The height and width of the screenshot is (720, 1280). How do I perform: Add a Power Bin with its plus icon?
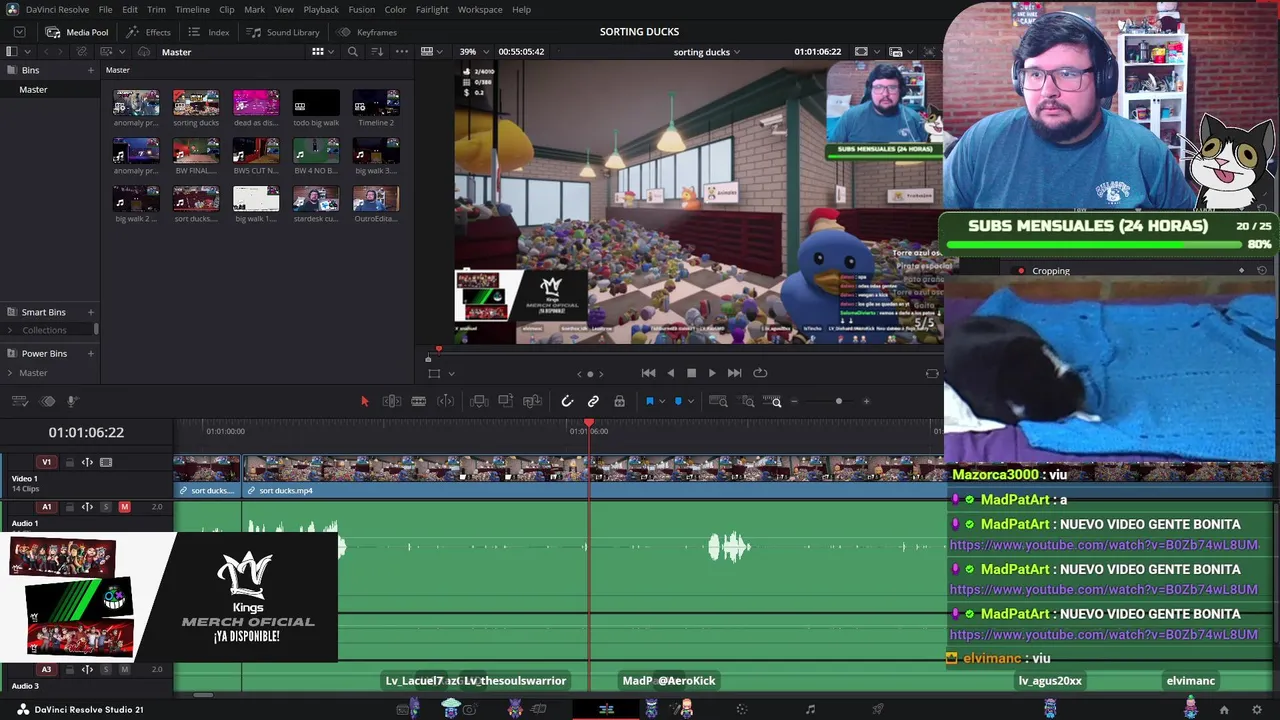tap(90, 353)
